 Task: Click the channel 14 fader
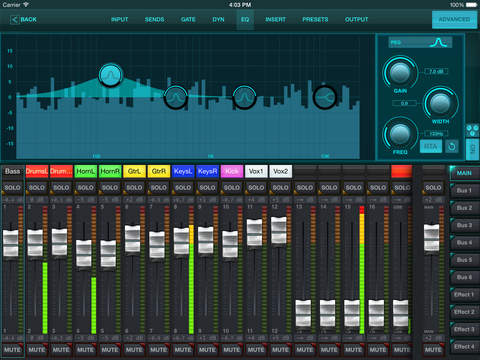(327, 313)
